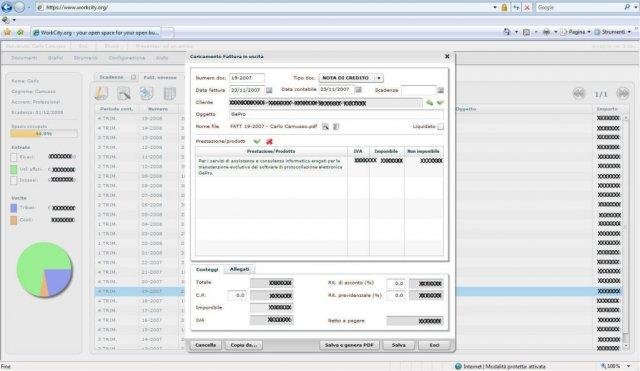Screen dimensions: 640x371
Task: Click the lock security icon in the address bar
Action: [x=504, y=7]
